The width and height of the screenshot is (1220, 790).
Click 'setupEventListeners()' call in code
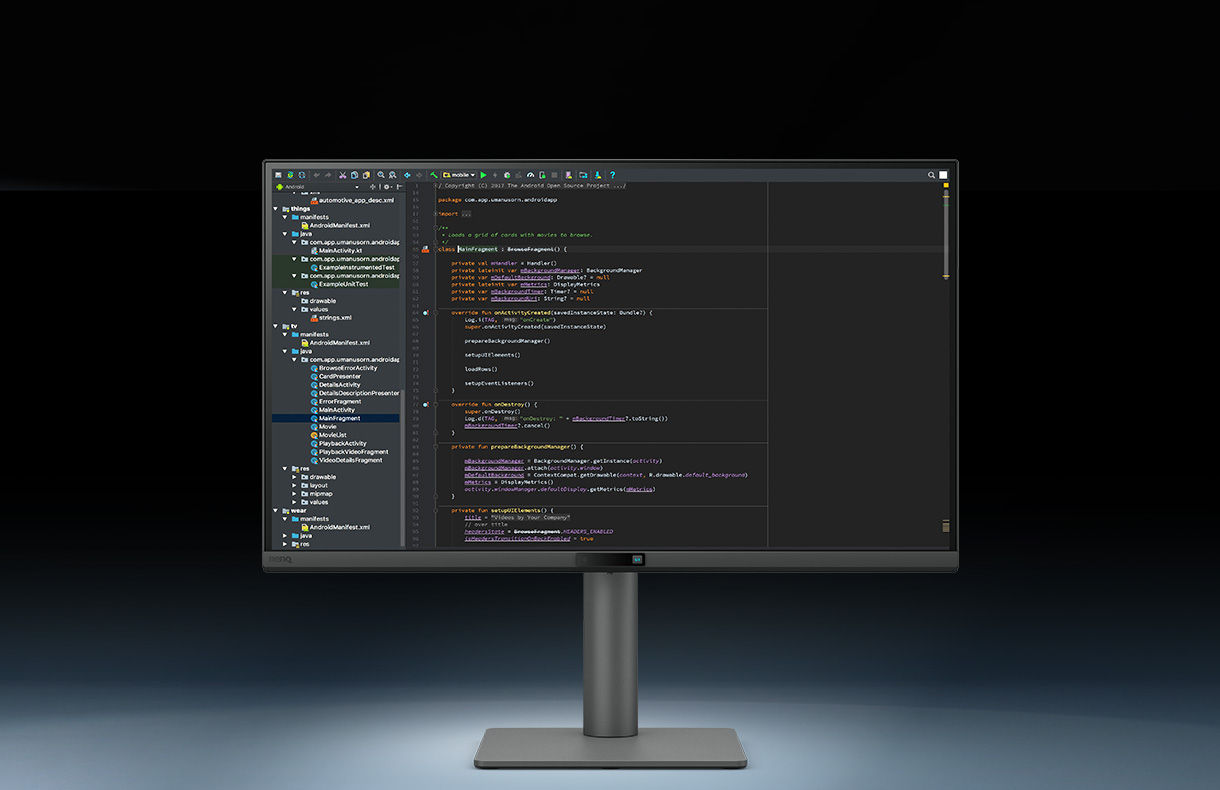coord(499,383)
